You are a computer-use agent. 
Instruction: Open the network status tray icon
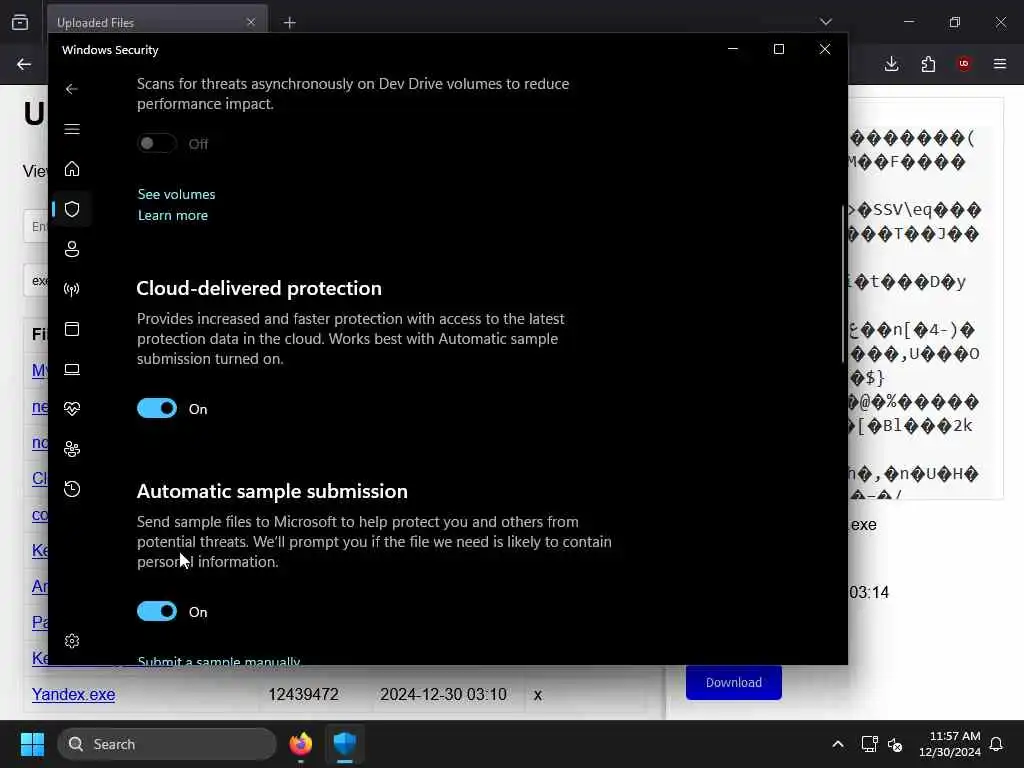point(869,744)
